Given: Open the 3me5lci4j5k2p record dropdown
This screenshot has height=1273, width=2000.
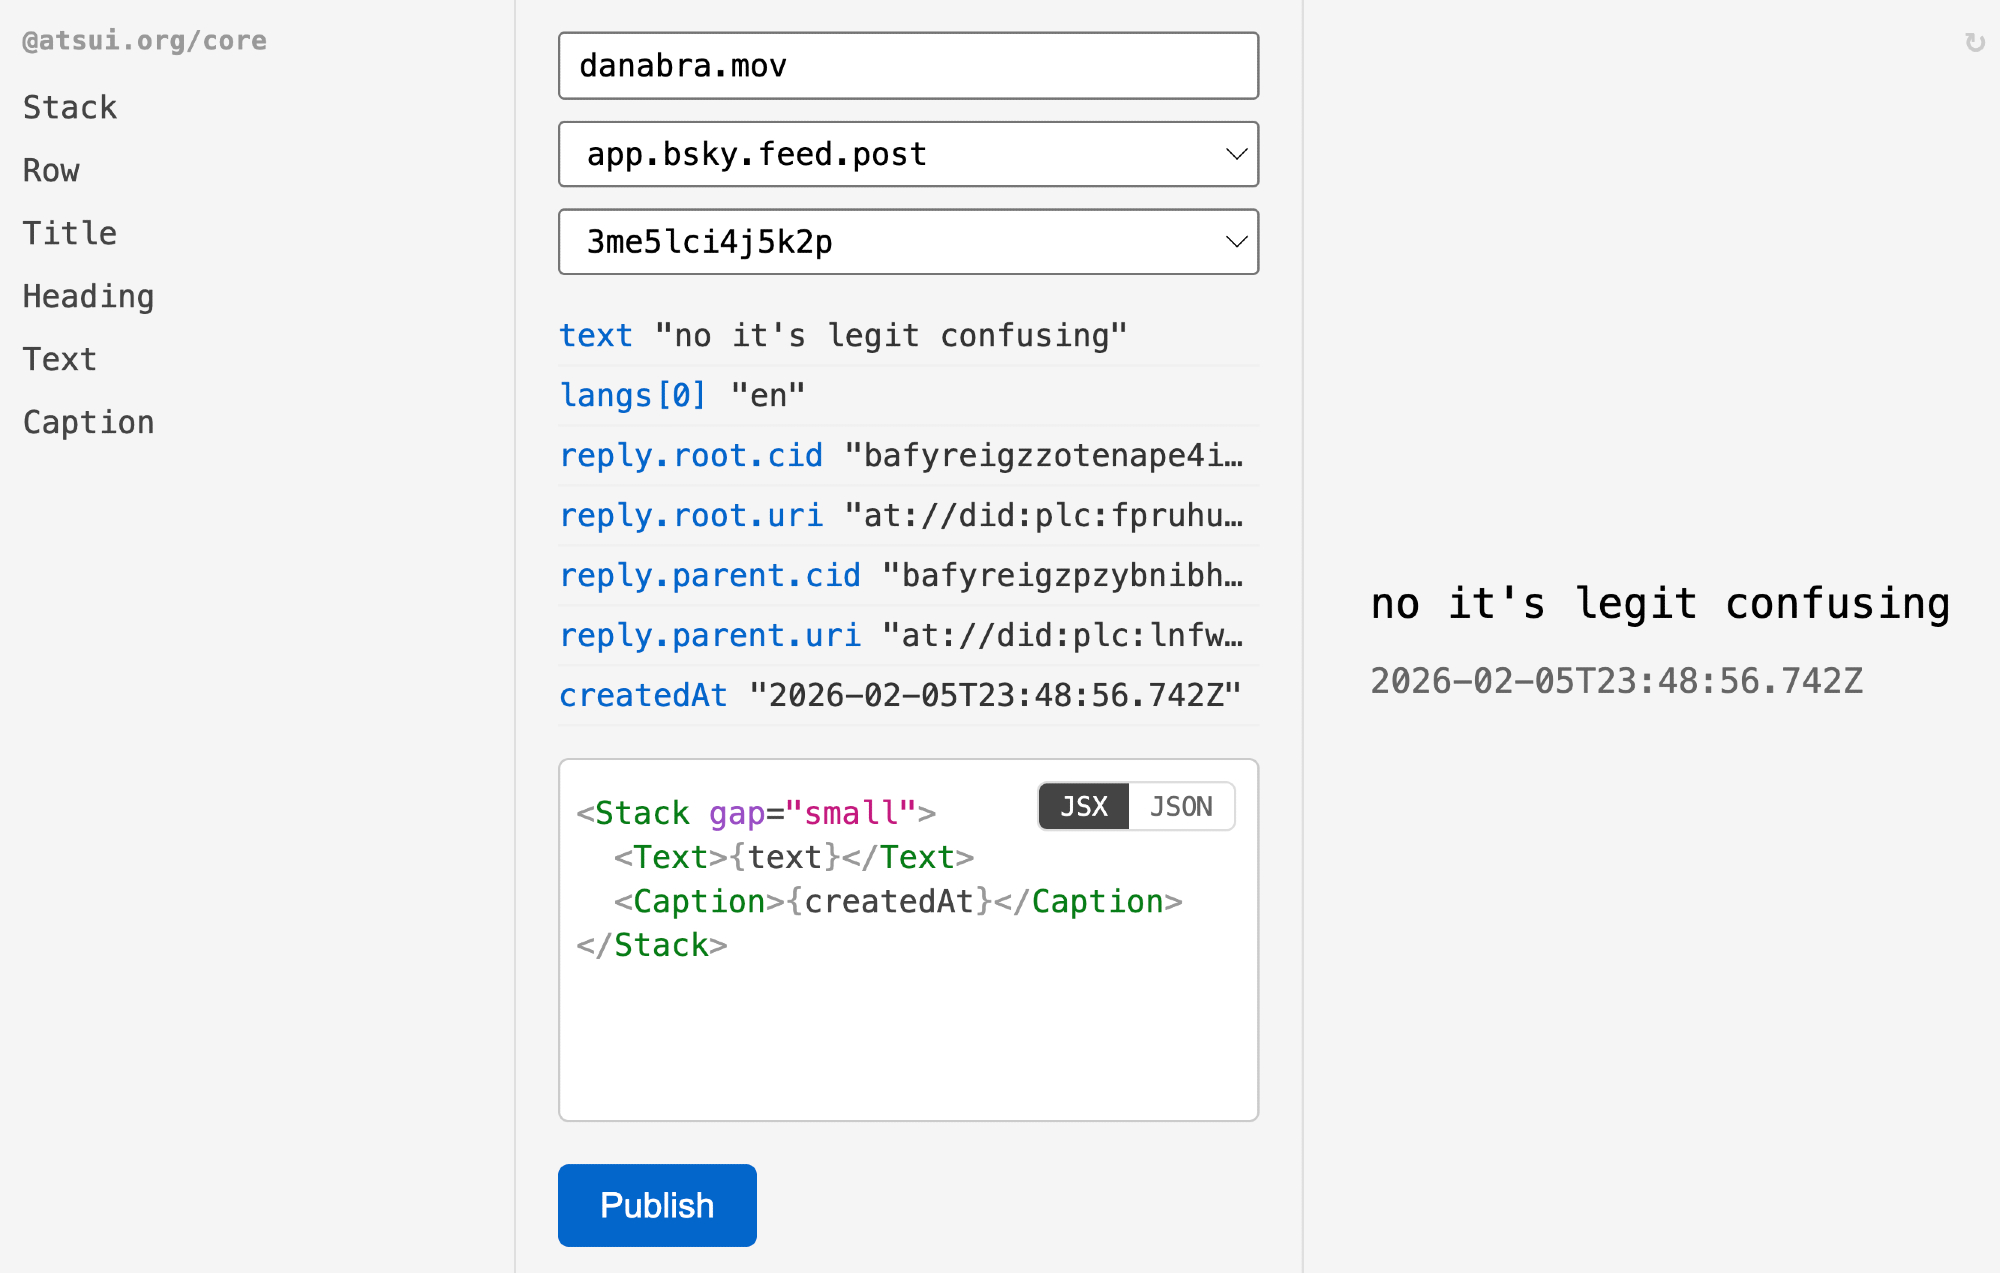Looking at the screenshot, I should coord(908,242).
